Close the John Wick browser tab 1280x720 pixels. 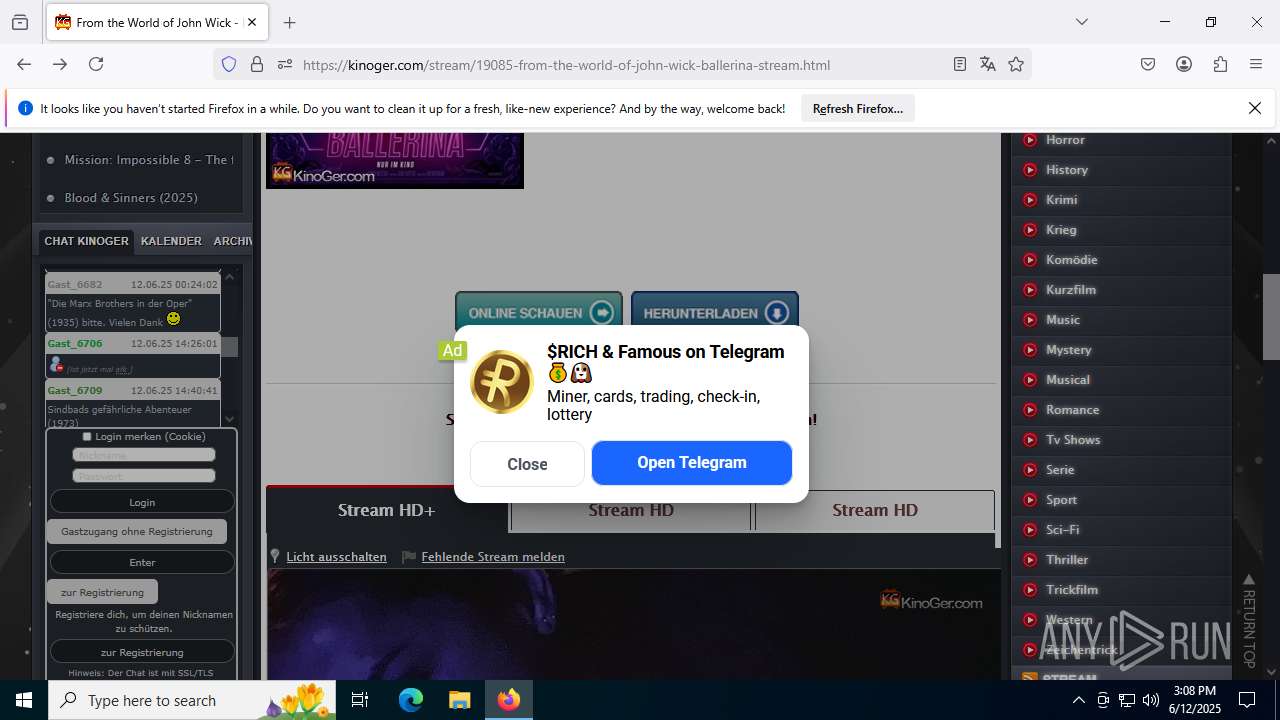click(252, 22)
